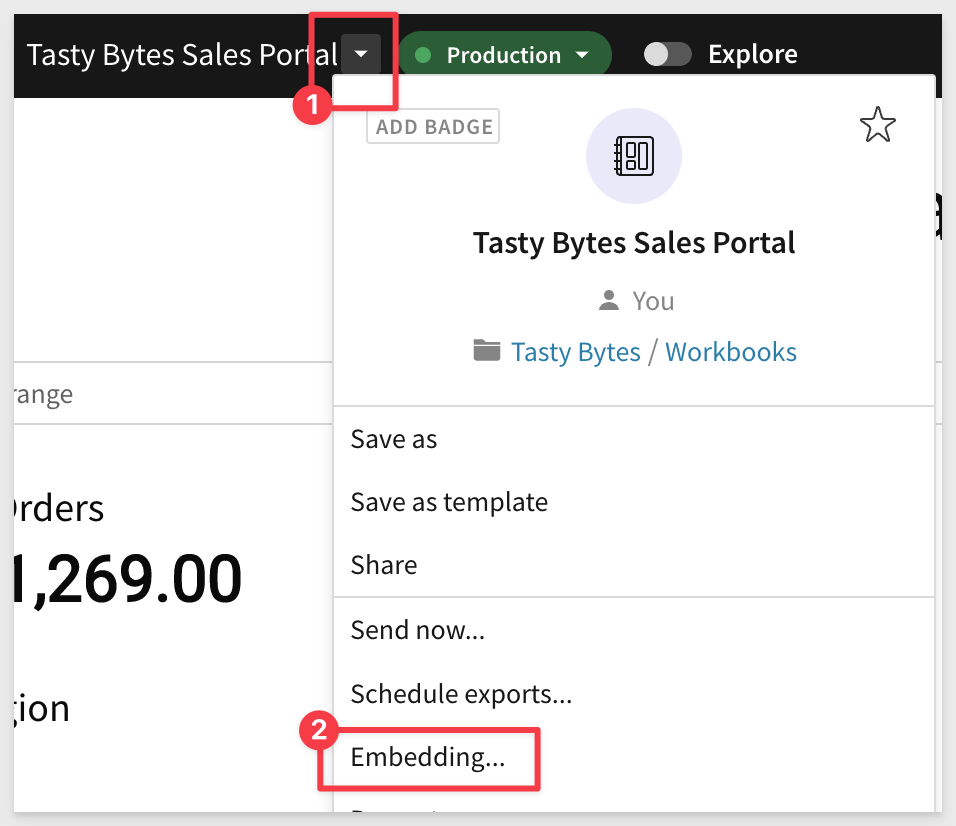956x826 pixels.
Task: Click the folder icon beside Tasty Bytes
Action: 487,351
